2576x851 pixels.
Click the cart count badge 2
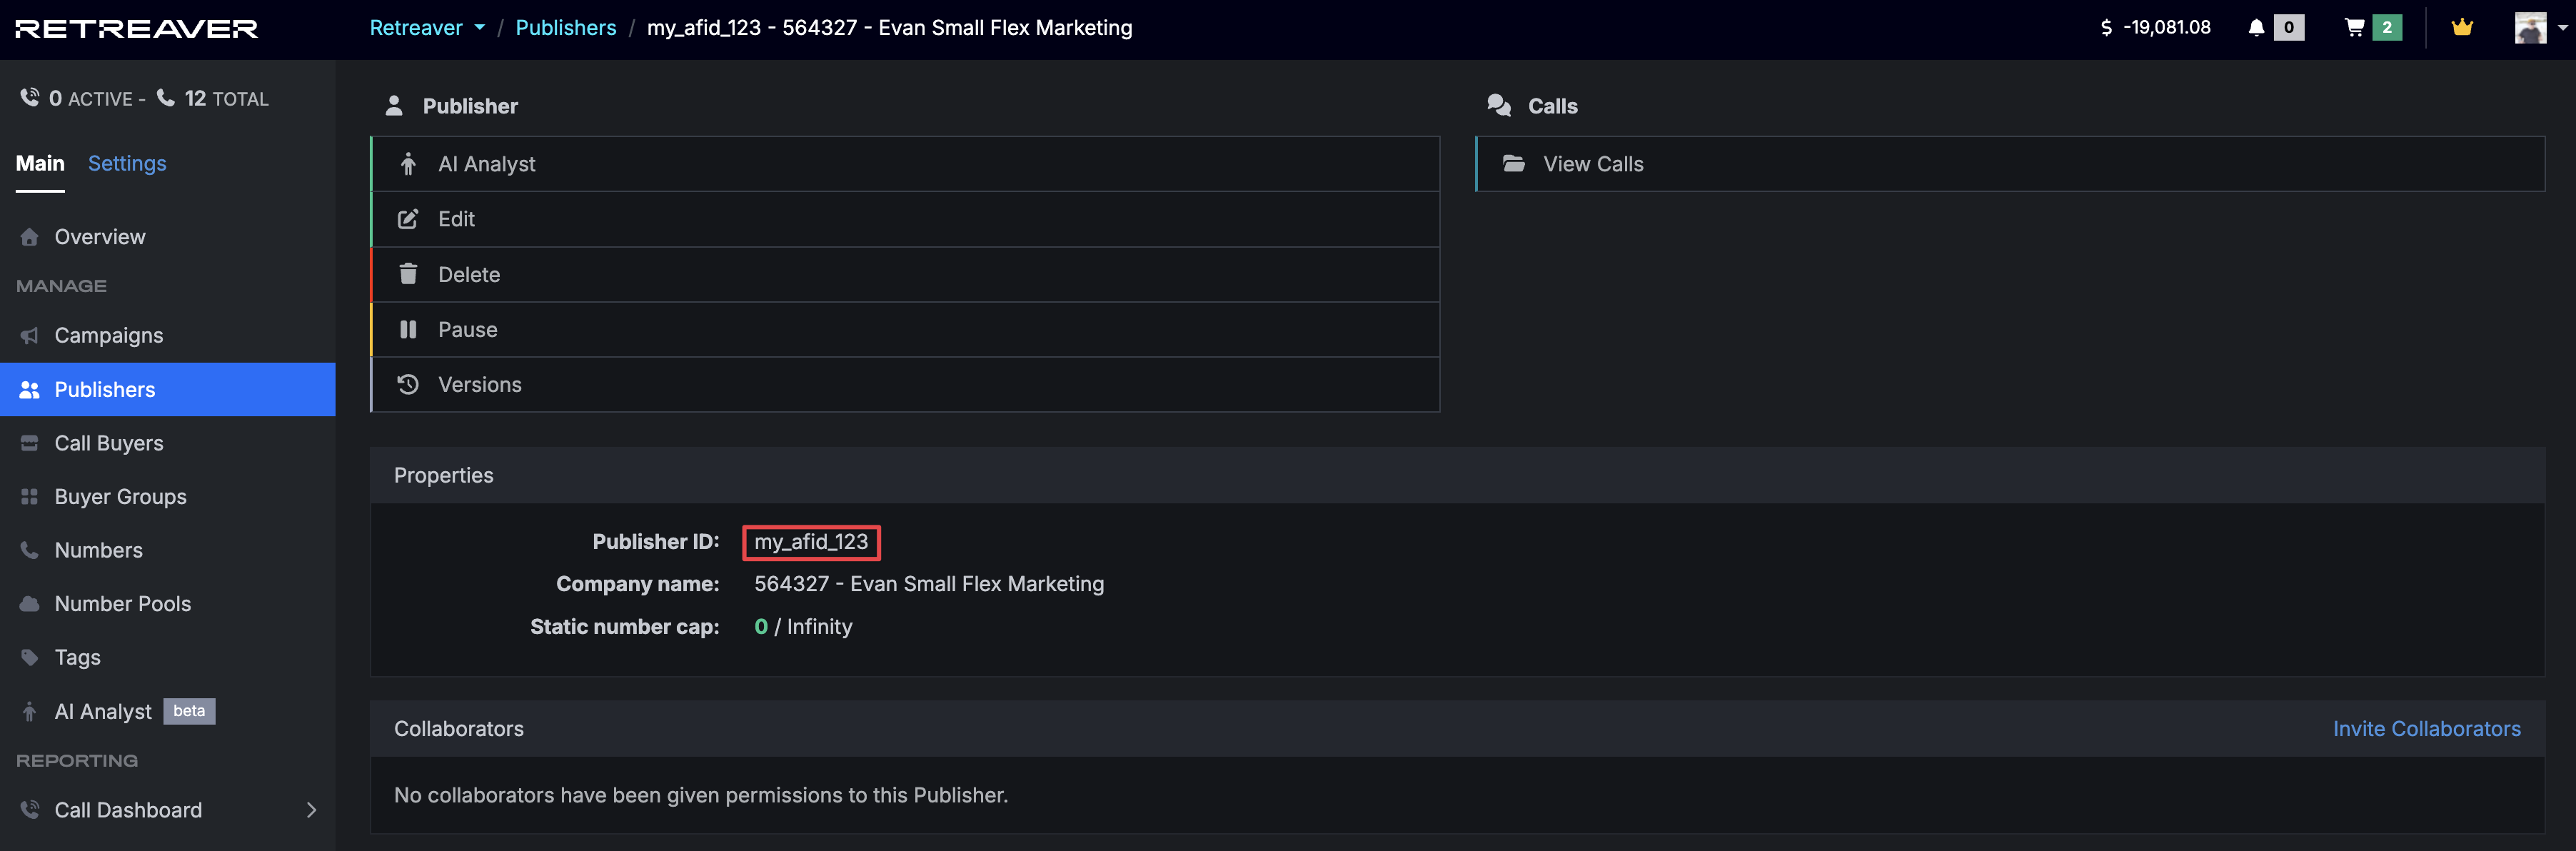pos(2387,28)
